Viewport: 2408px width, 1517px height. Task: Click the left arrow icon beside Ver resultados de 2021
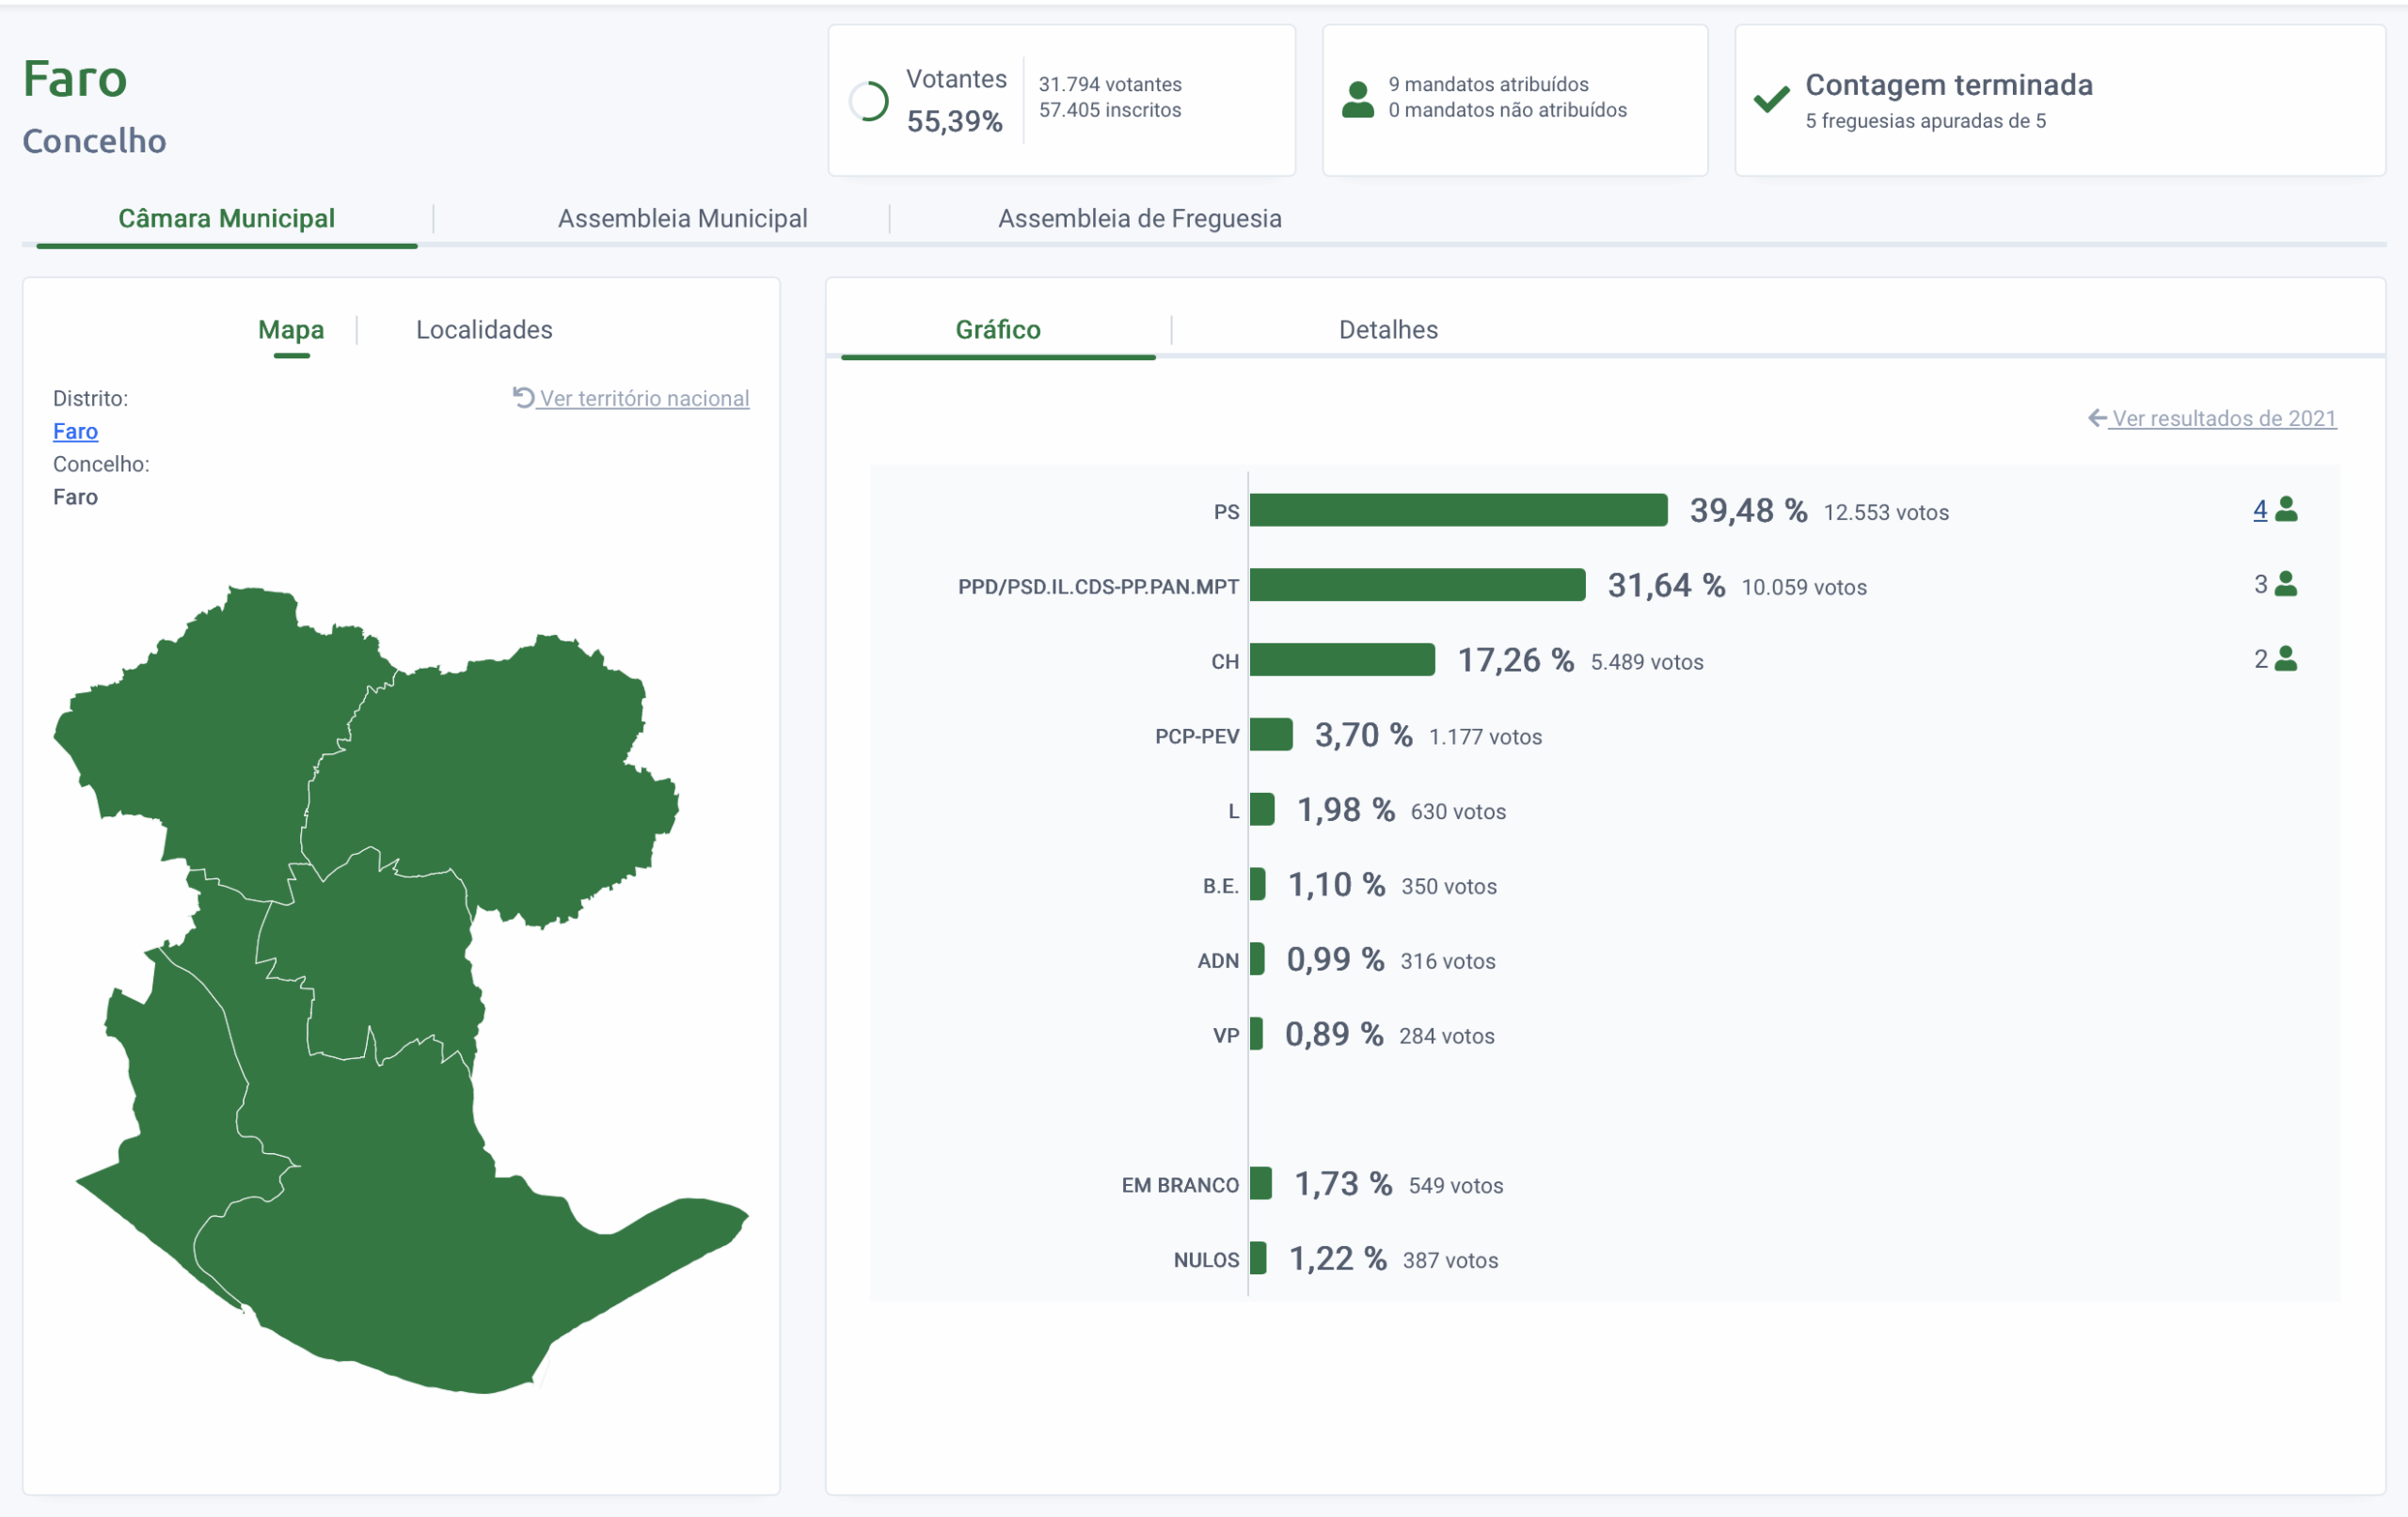tap(2097, 418)
